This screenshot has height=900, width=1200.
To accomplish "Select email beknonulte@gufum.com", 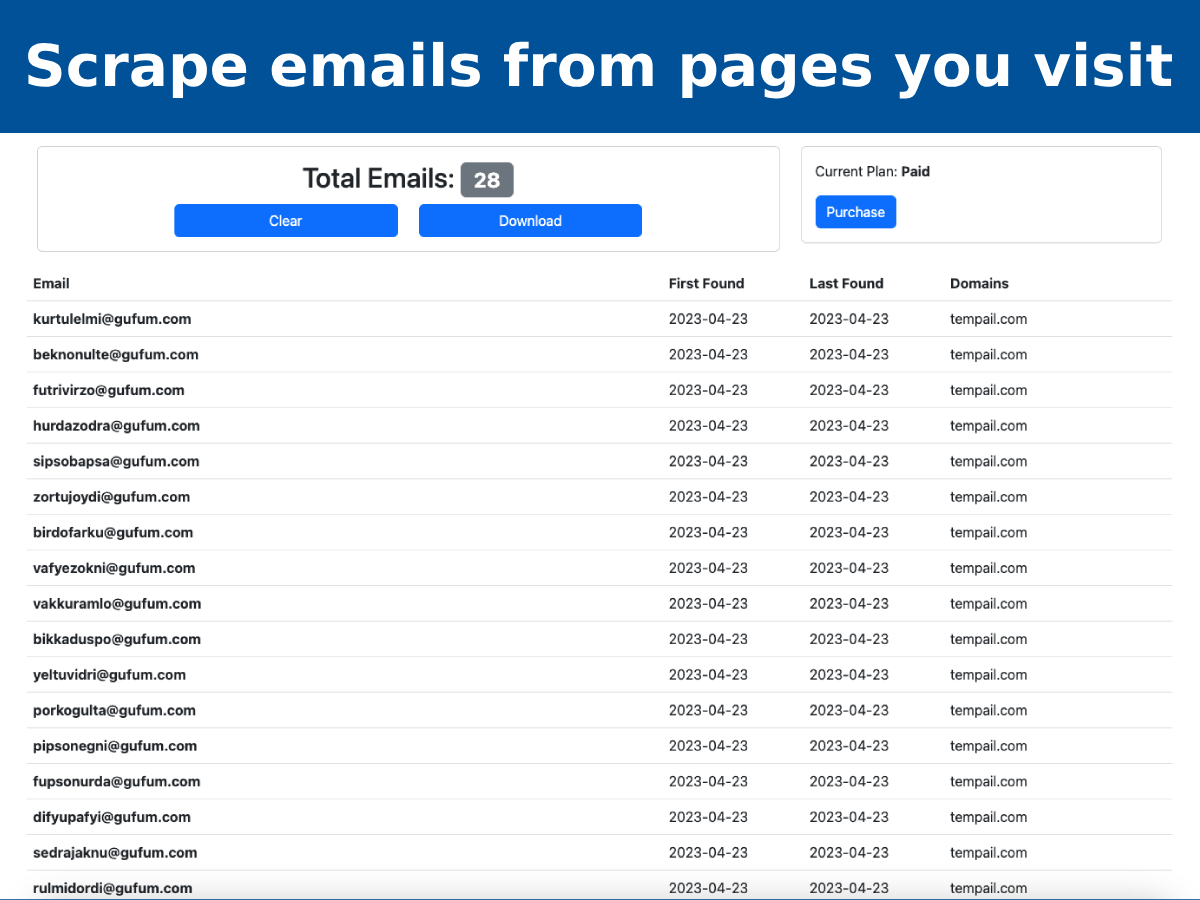I will [116, 355].
